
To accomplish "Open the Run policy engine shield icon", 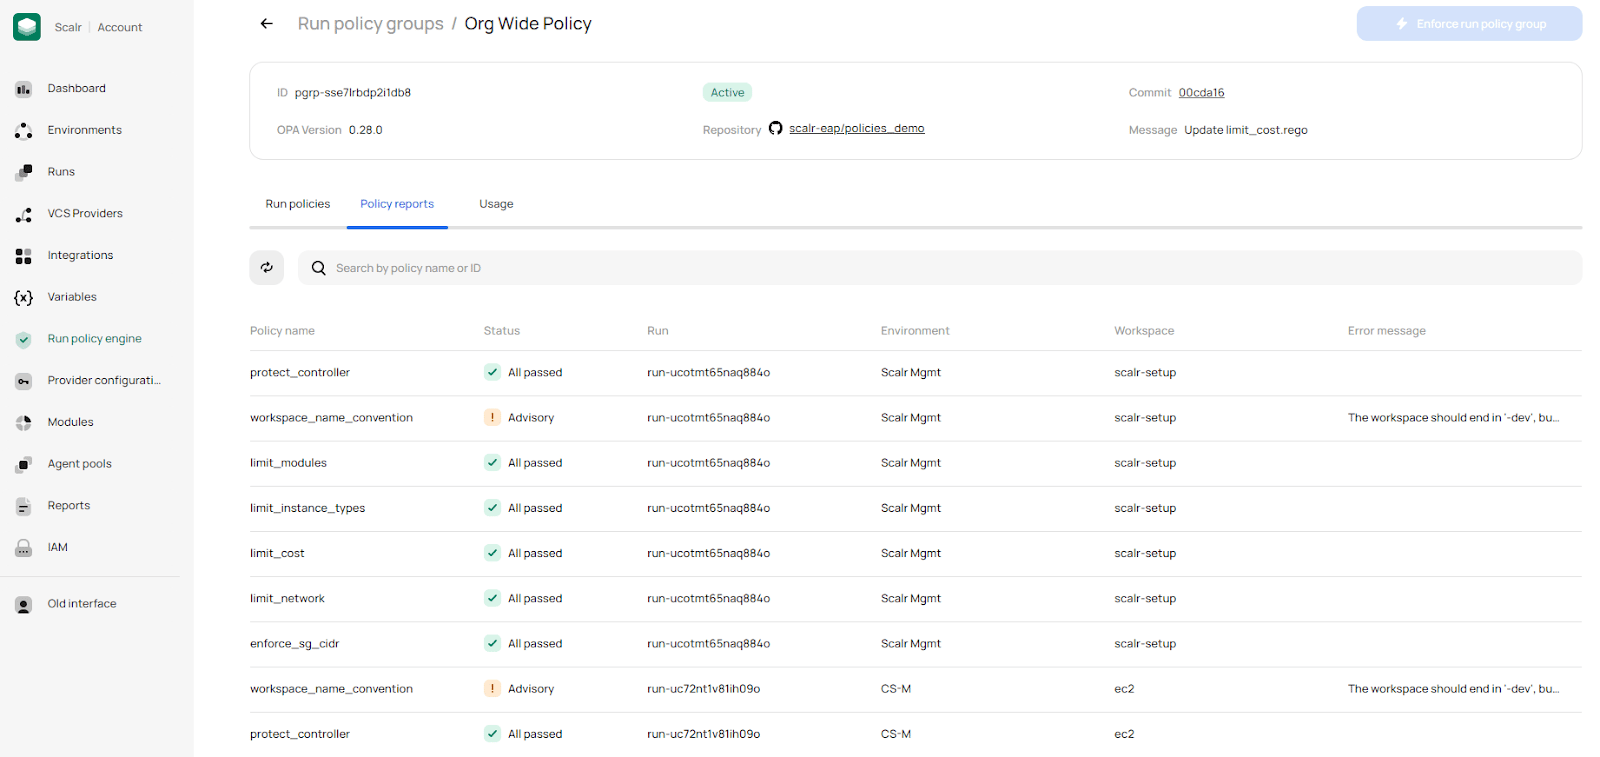I will [24, 339].
